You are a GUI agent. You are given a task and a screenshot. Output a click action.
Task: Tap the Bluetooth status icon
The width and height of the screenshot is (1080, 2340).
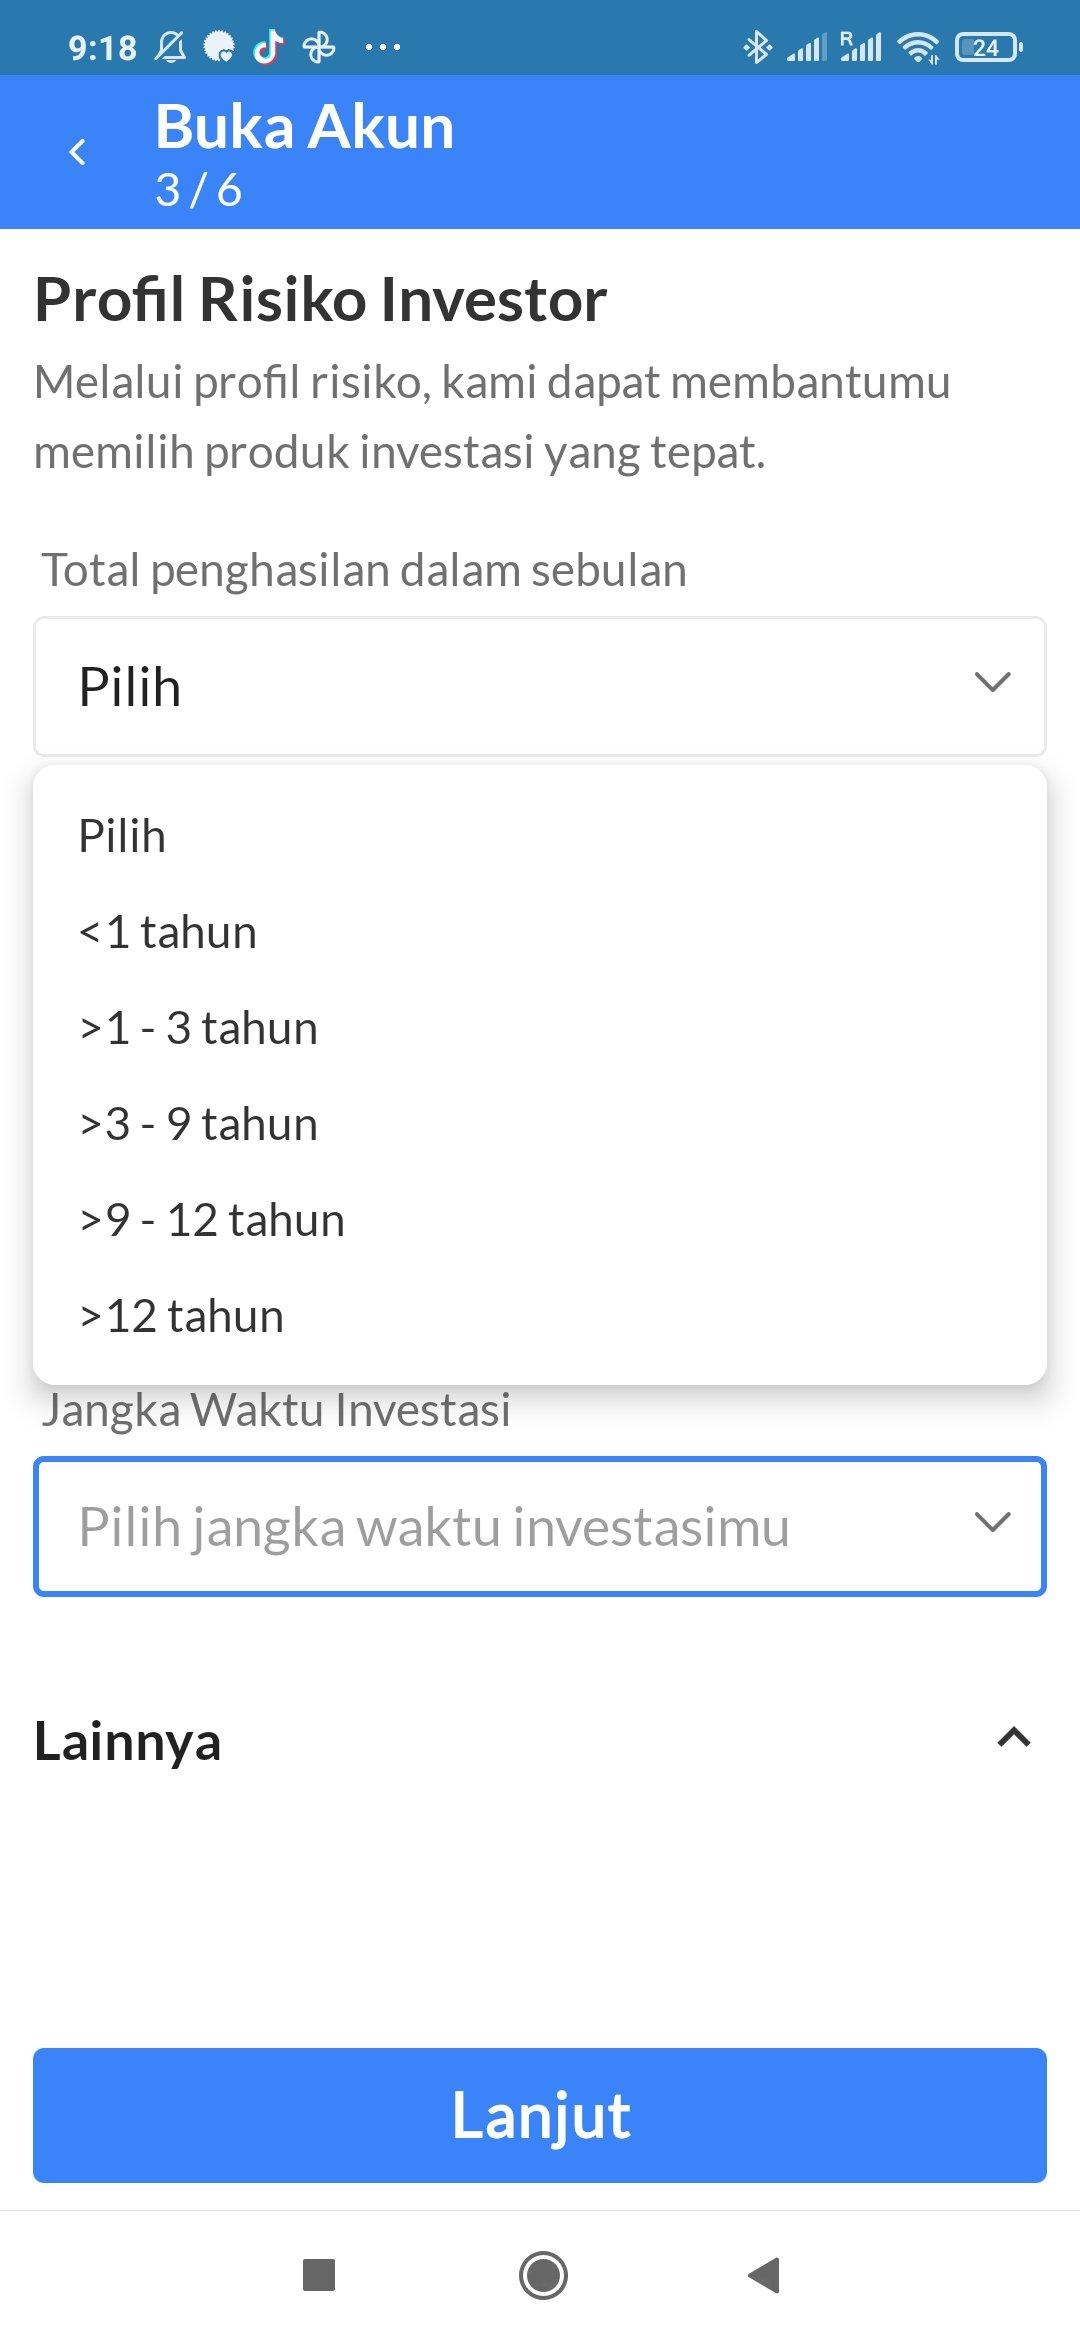[x=757, y=47]
